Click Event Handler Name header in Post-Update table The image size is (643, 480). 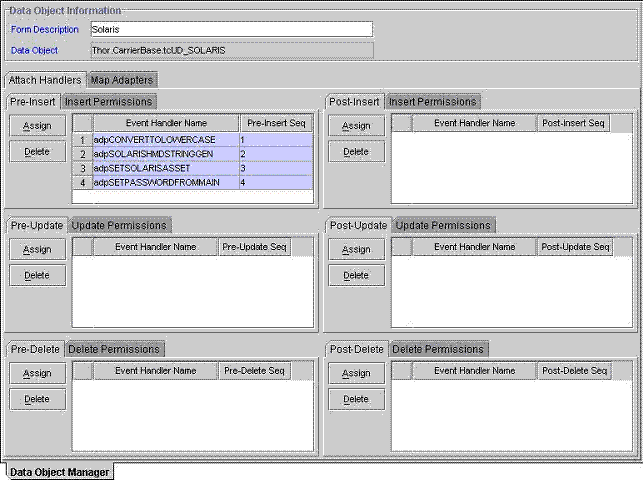474,247
